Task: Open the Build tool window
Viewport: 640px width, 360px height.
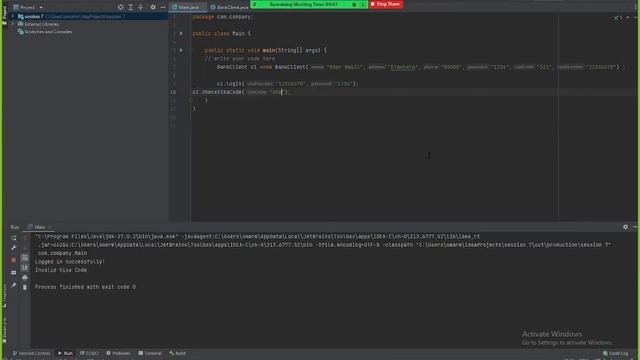Action: click(x=178, y=353)
